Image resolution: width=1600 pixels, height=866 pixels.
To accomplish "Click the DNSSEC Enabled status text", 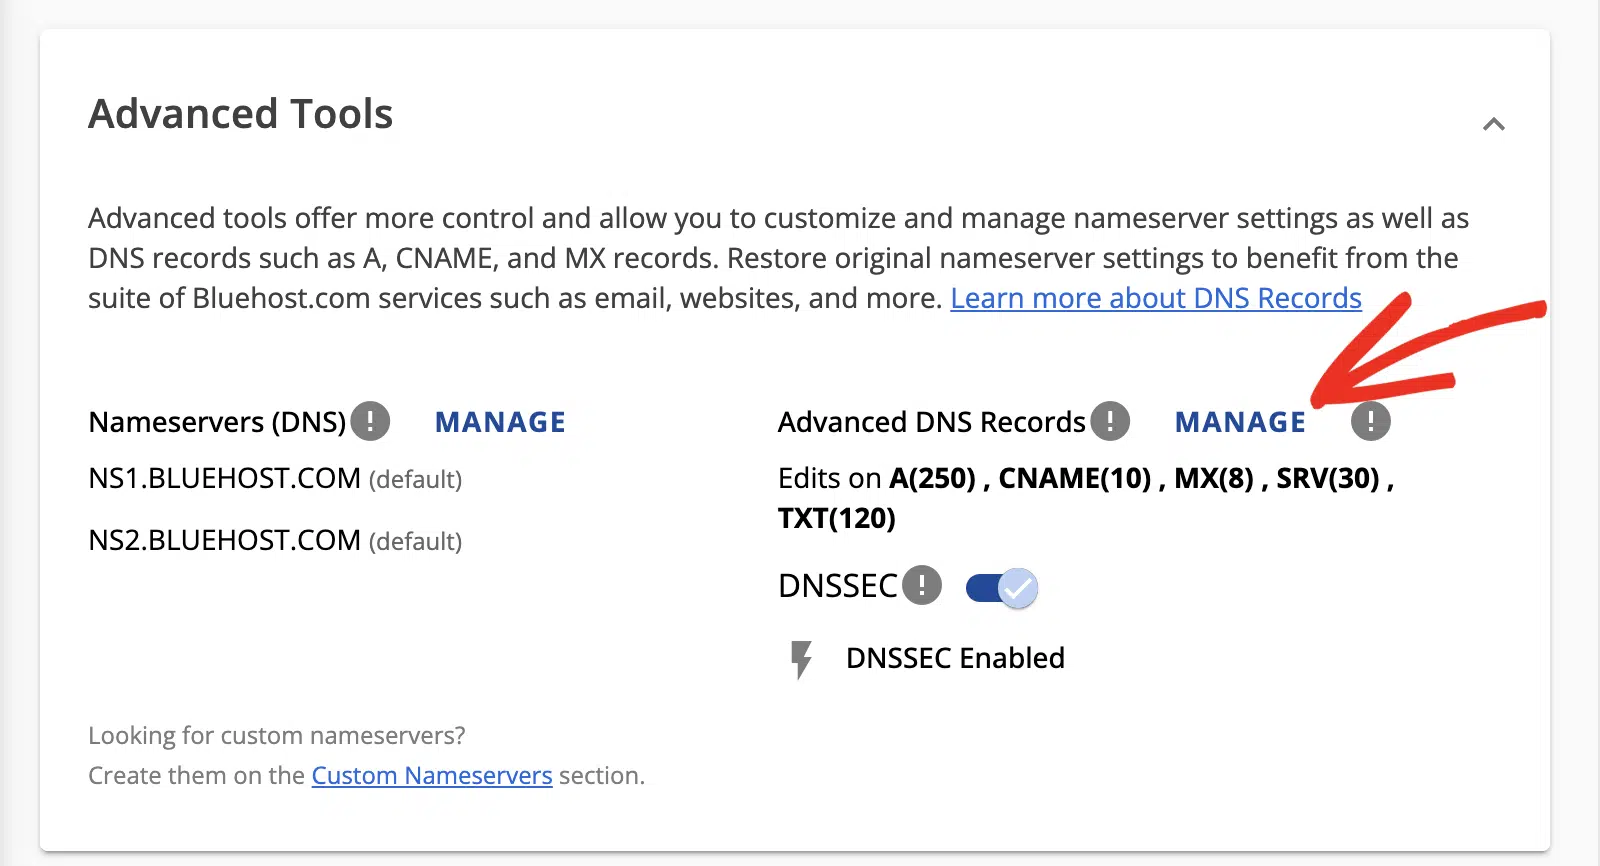I will [955, 658].
